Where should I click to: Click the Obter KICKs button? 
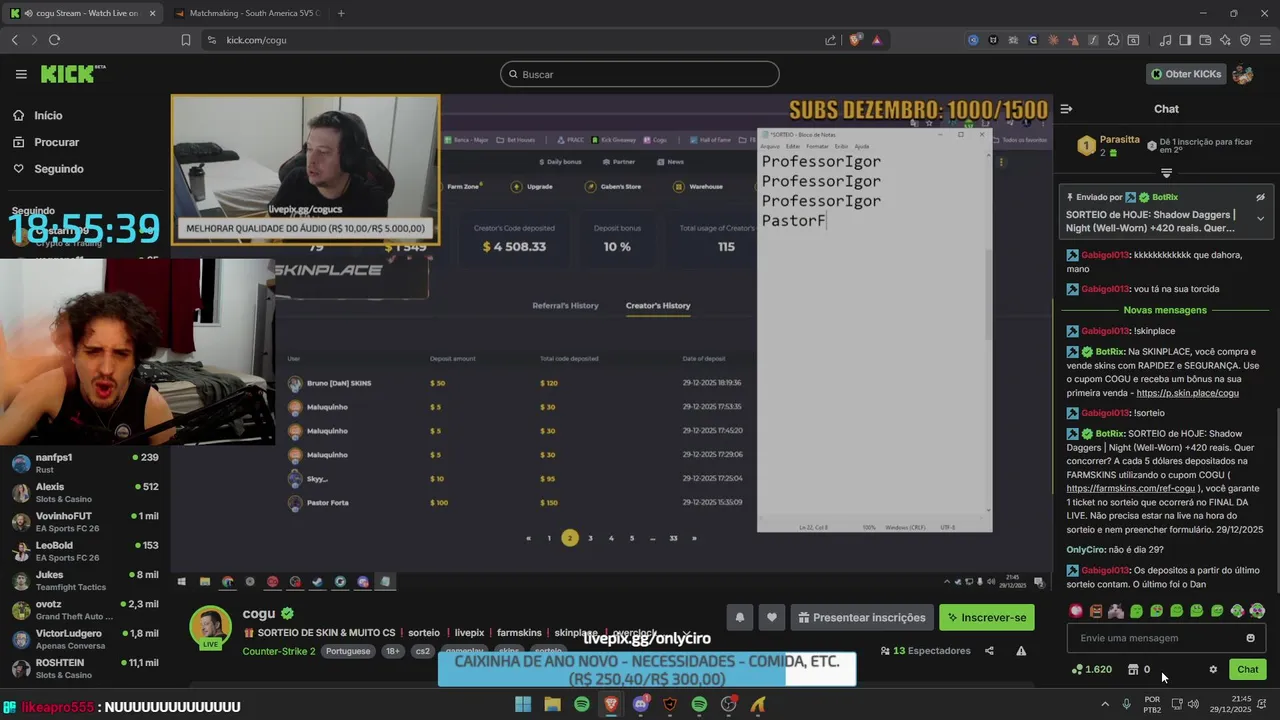pos(1185,74)
